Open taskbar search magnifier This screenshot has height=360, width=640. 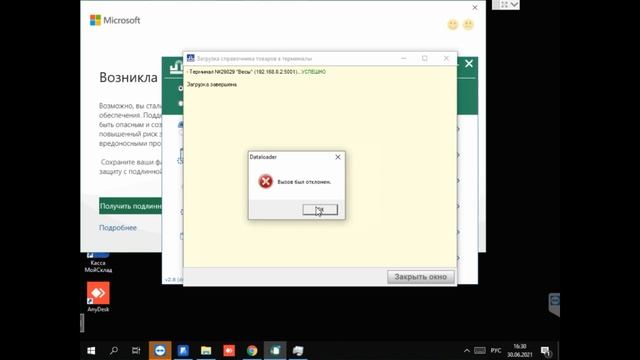114,351
